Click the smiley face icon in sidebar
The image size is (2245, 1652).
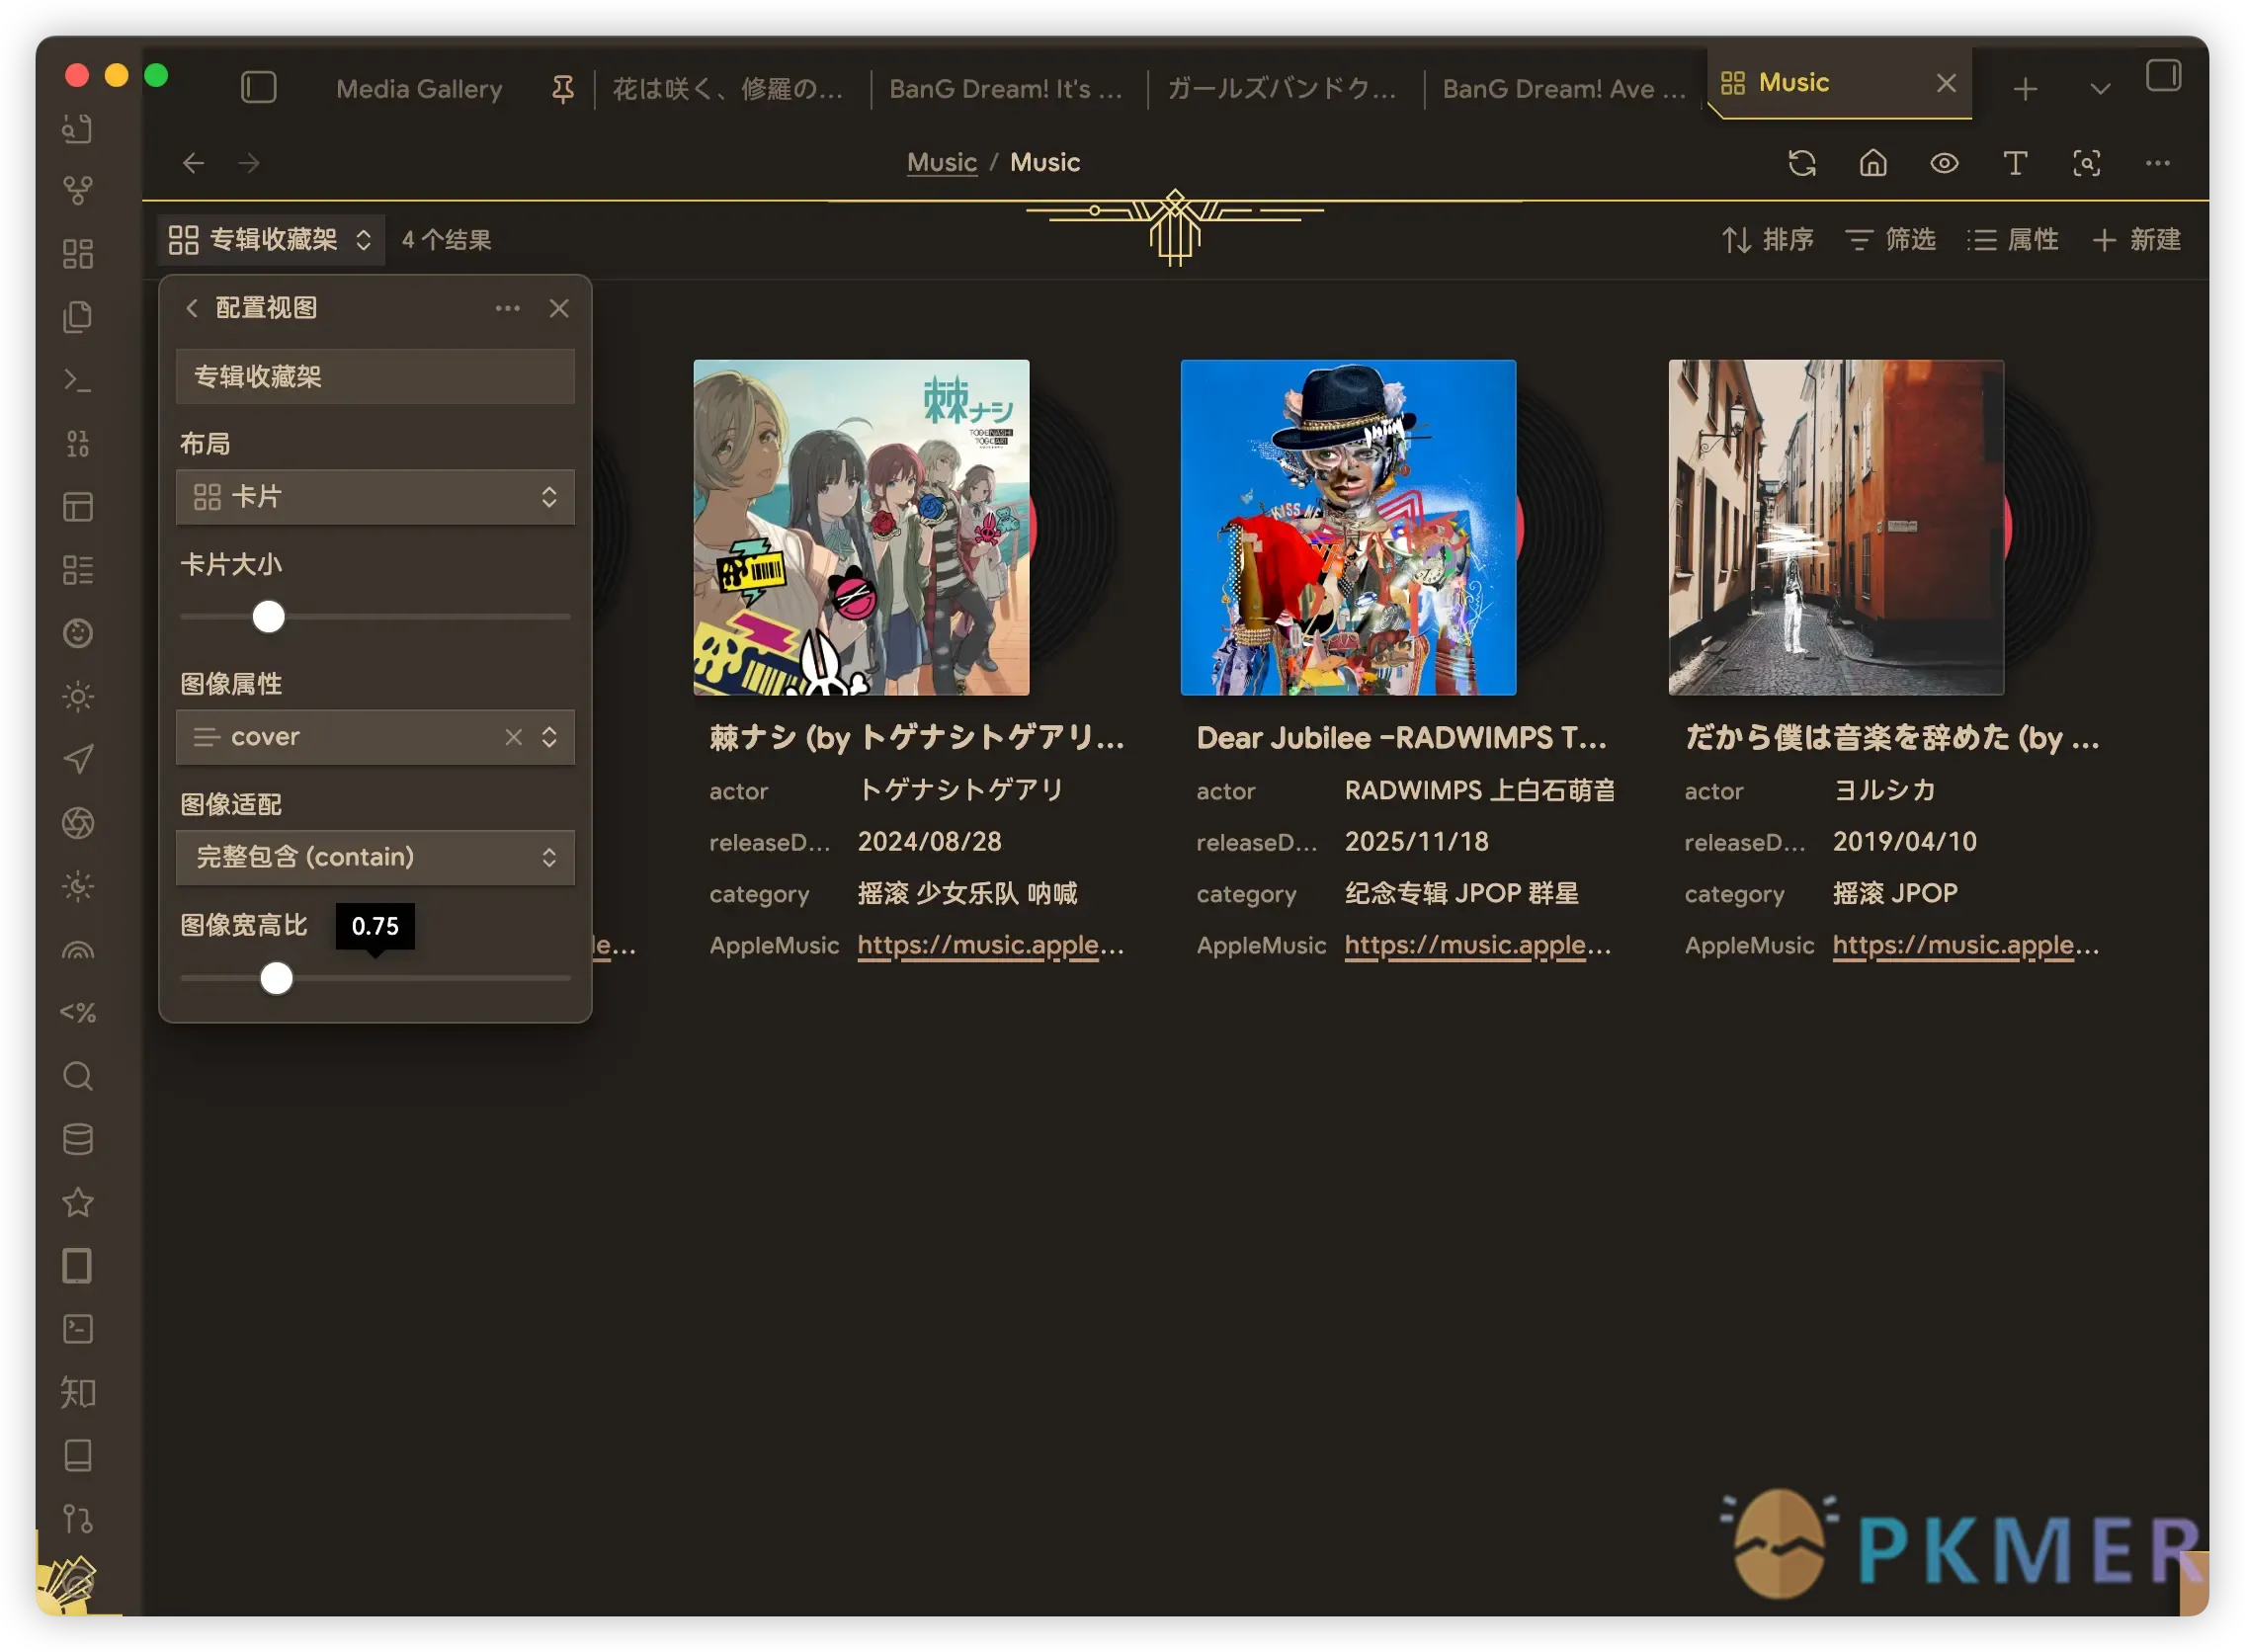78,633
